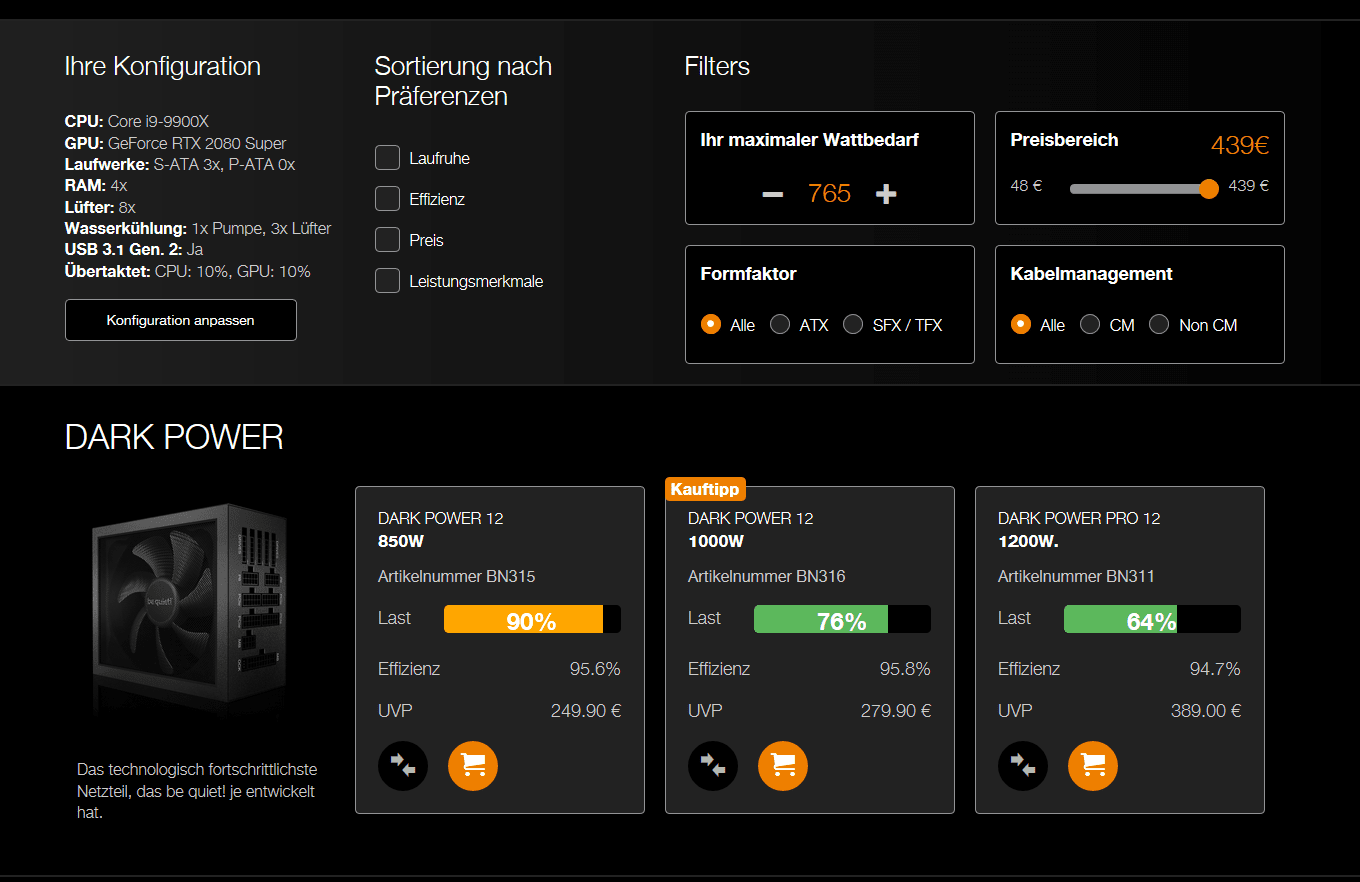The image size is (1360, 882).
Task: Click the Wasserkühlung configuration line
Action: [198, 228]
